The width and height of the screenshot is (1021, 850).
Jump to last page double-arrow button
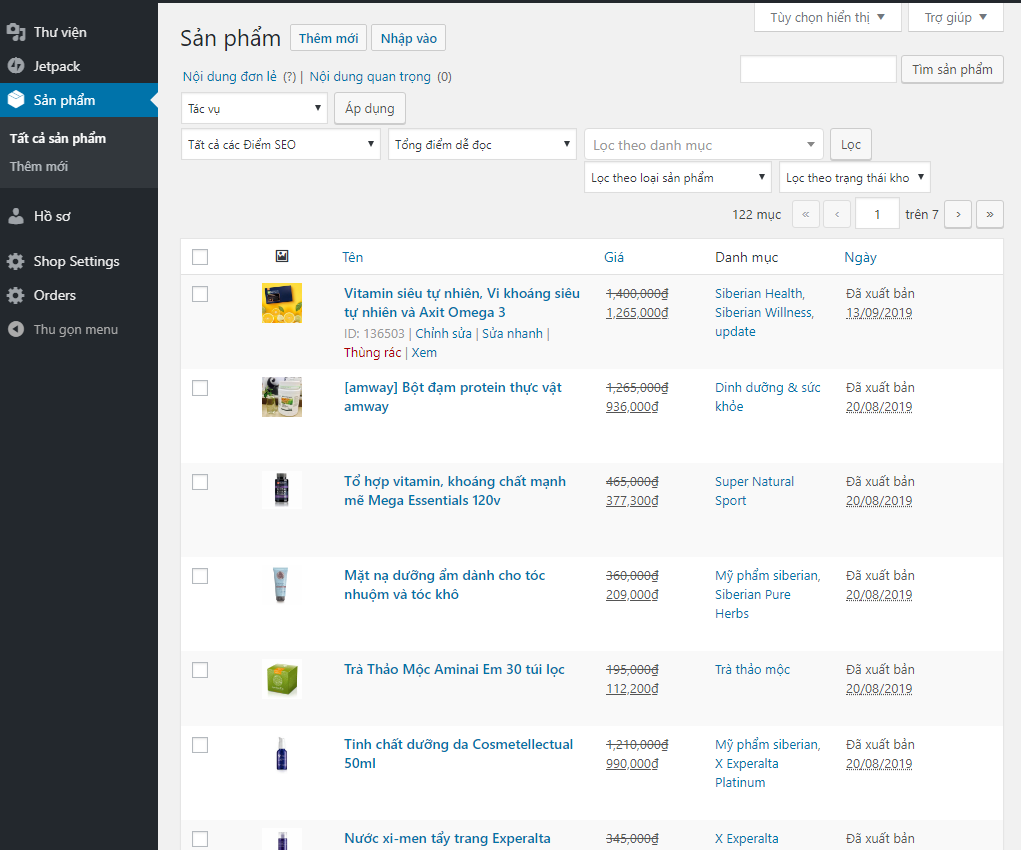[x=990, y=214]
